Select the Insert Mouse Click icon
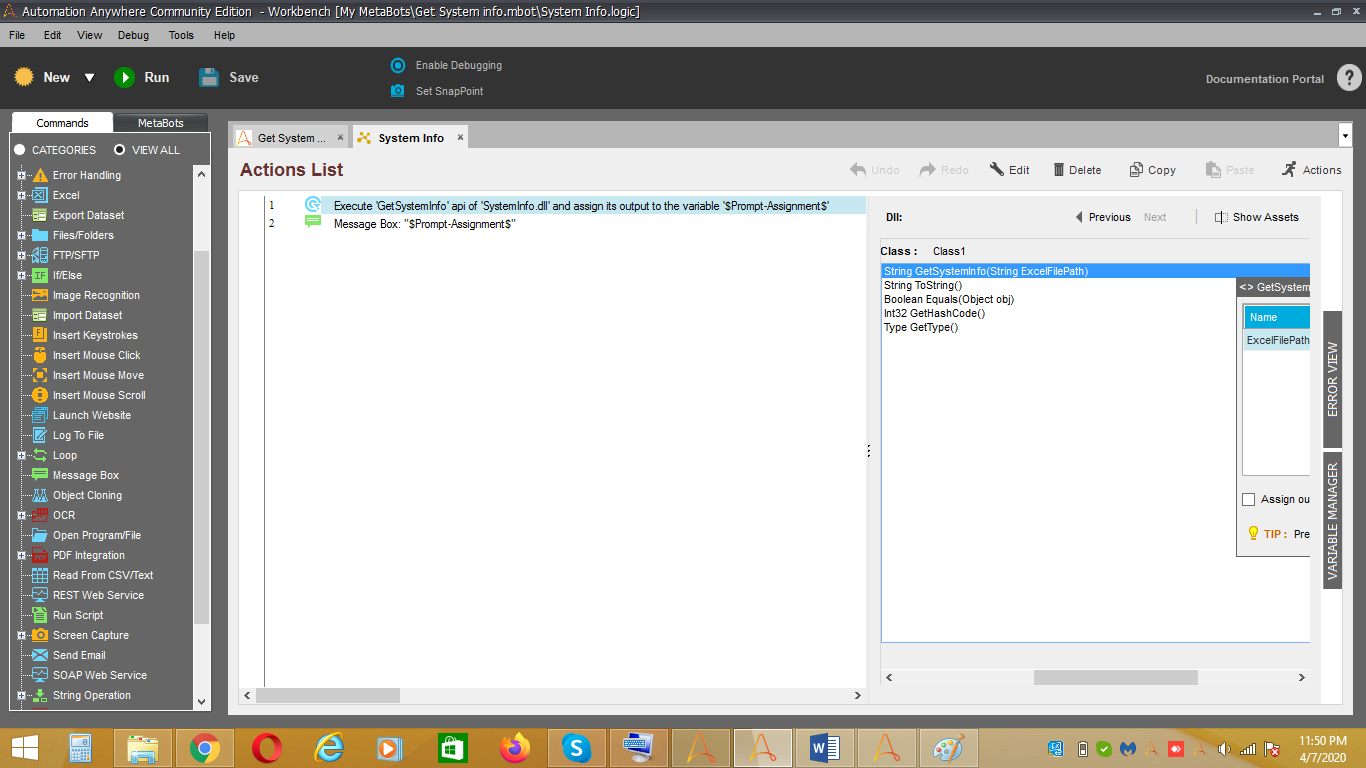Viewport: 1366px width, 768px height. 40,355
